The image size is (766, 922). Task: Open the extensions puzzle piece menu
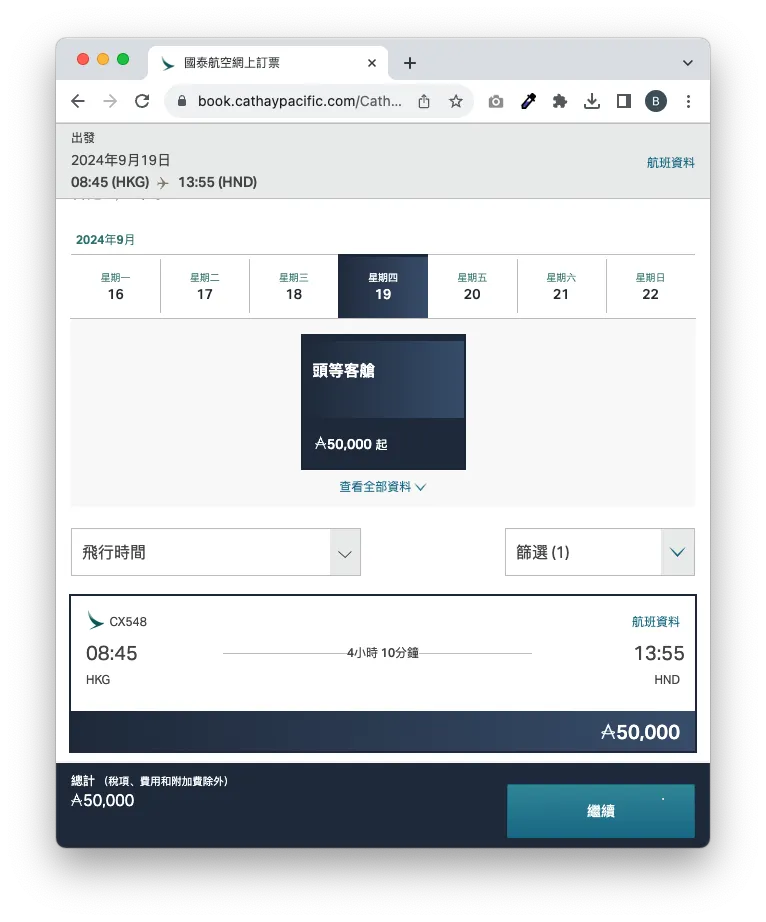tap(560, 101)
